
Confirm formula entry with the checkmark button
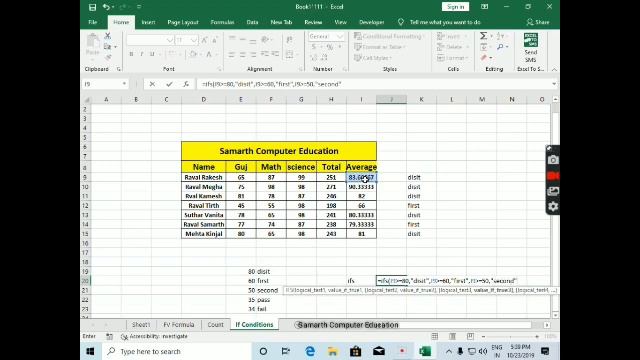pyautogui.click(x=169, y=84)
